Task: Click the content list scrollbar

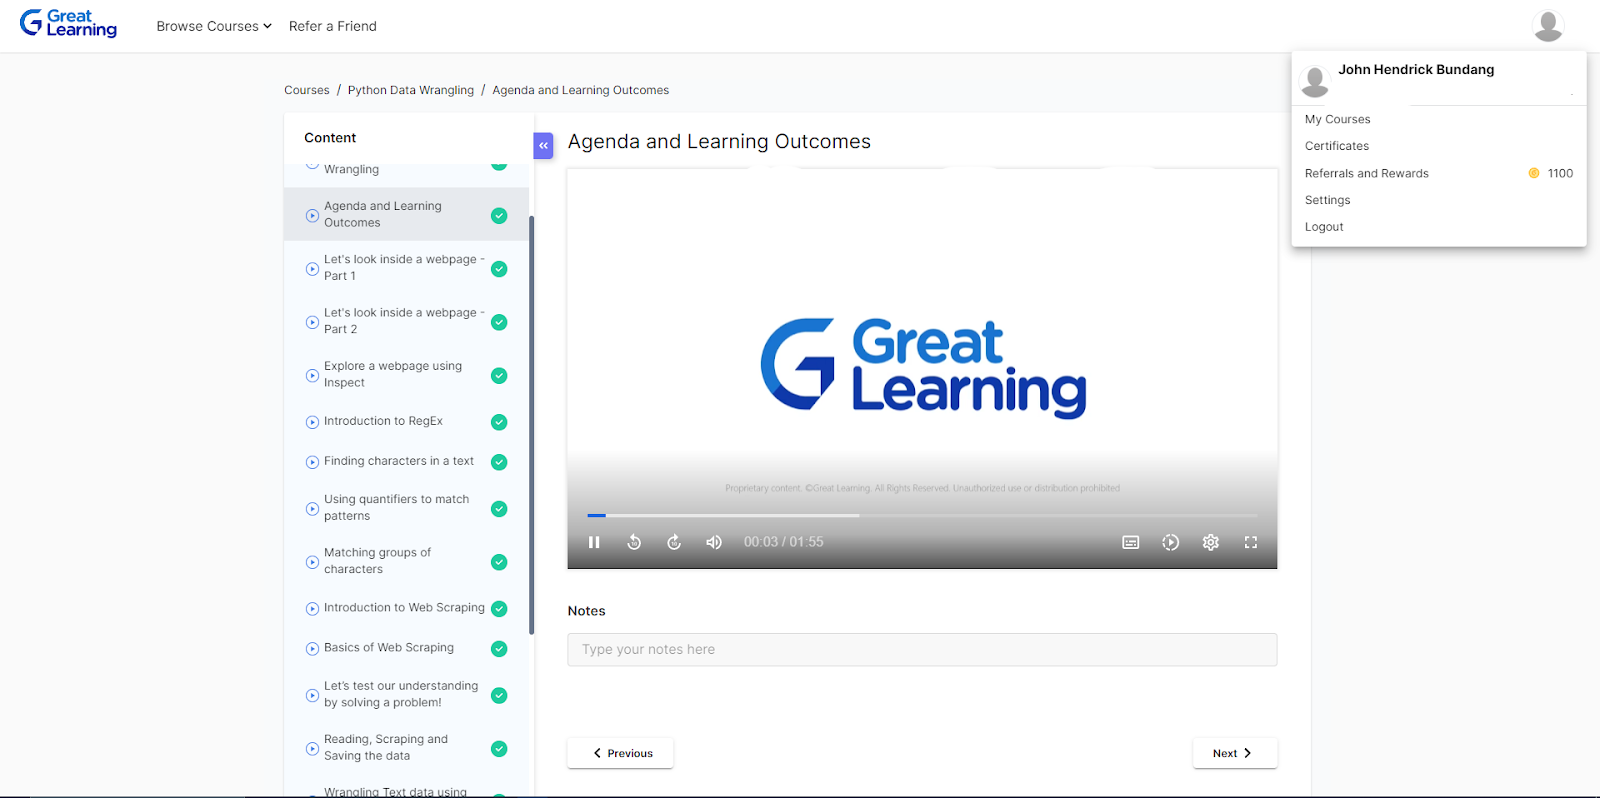Action: point(531,425)
